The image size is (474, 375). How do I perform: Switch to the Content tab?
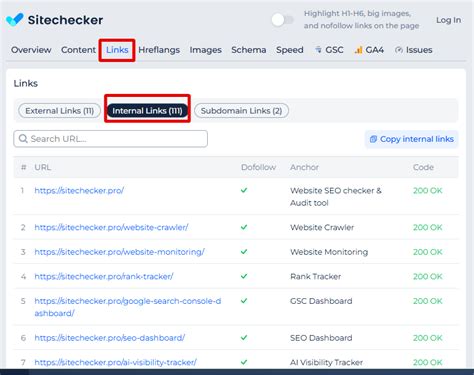point(78,50)
